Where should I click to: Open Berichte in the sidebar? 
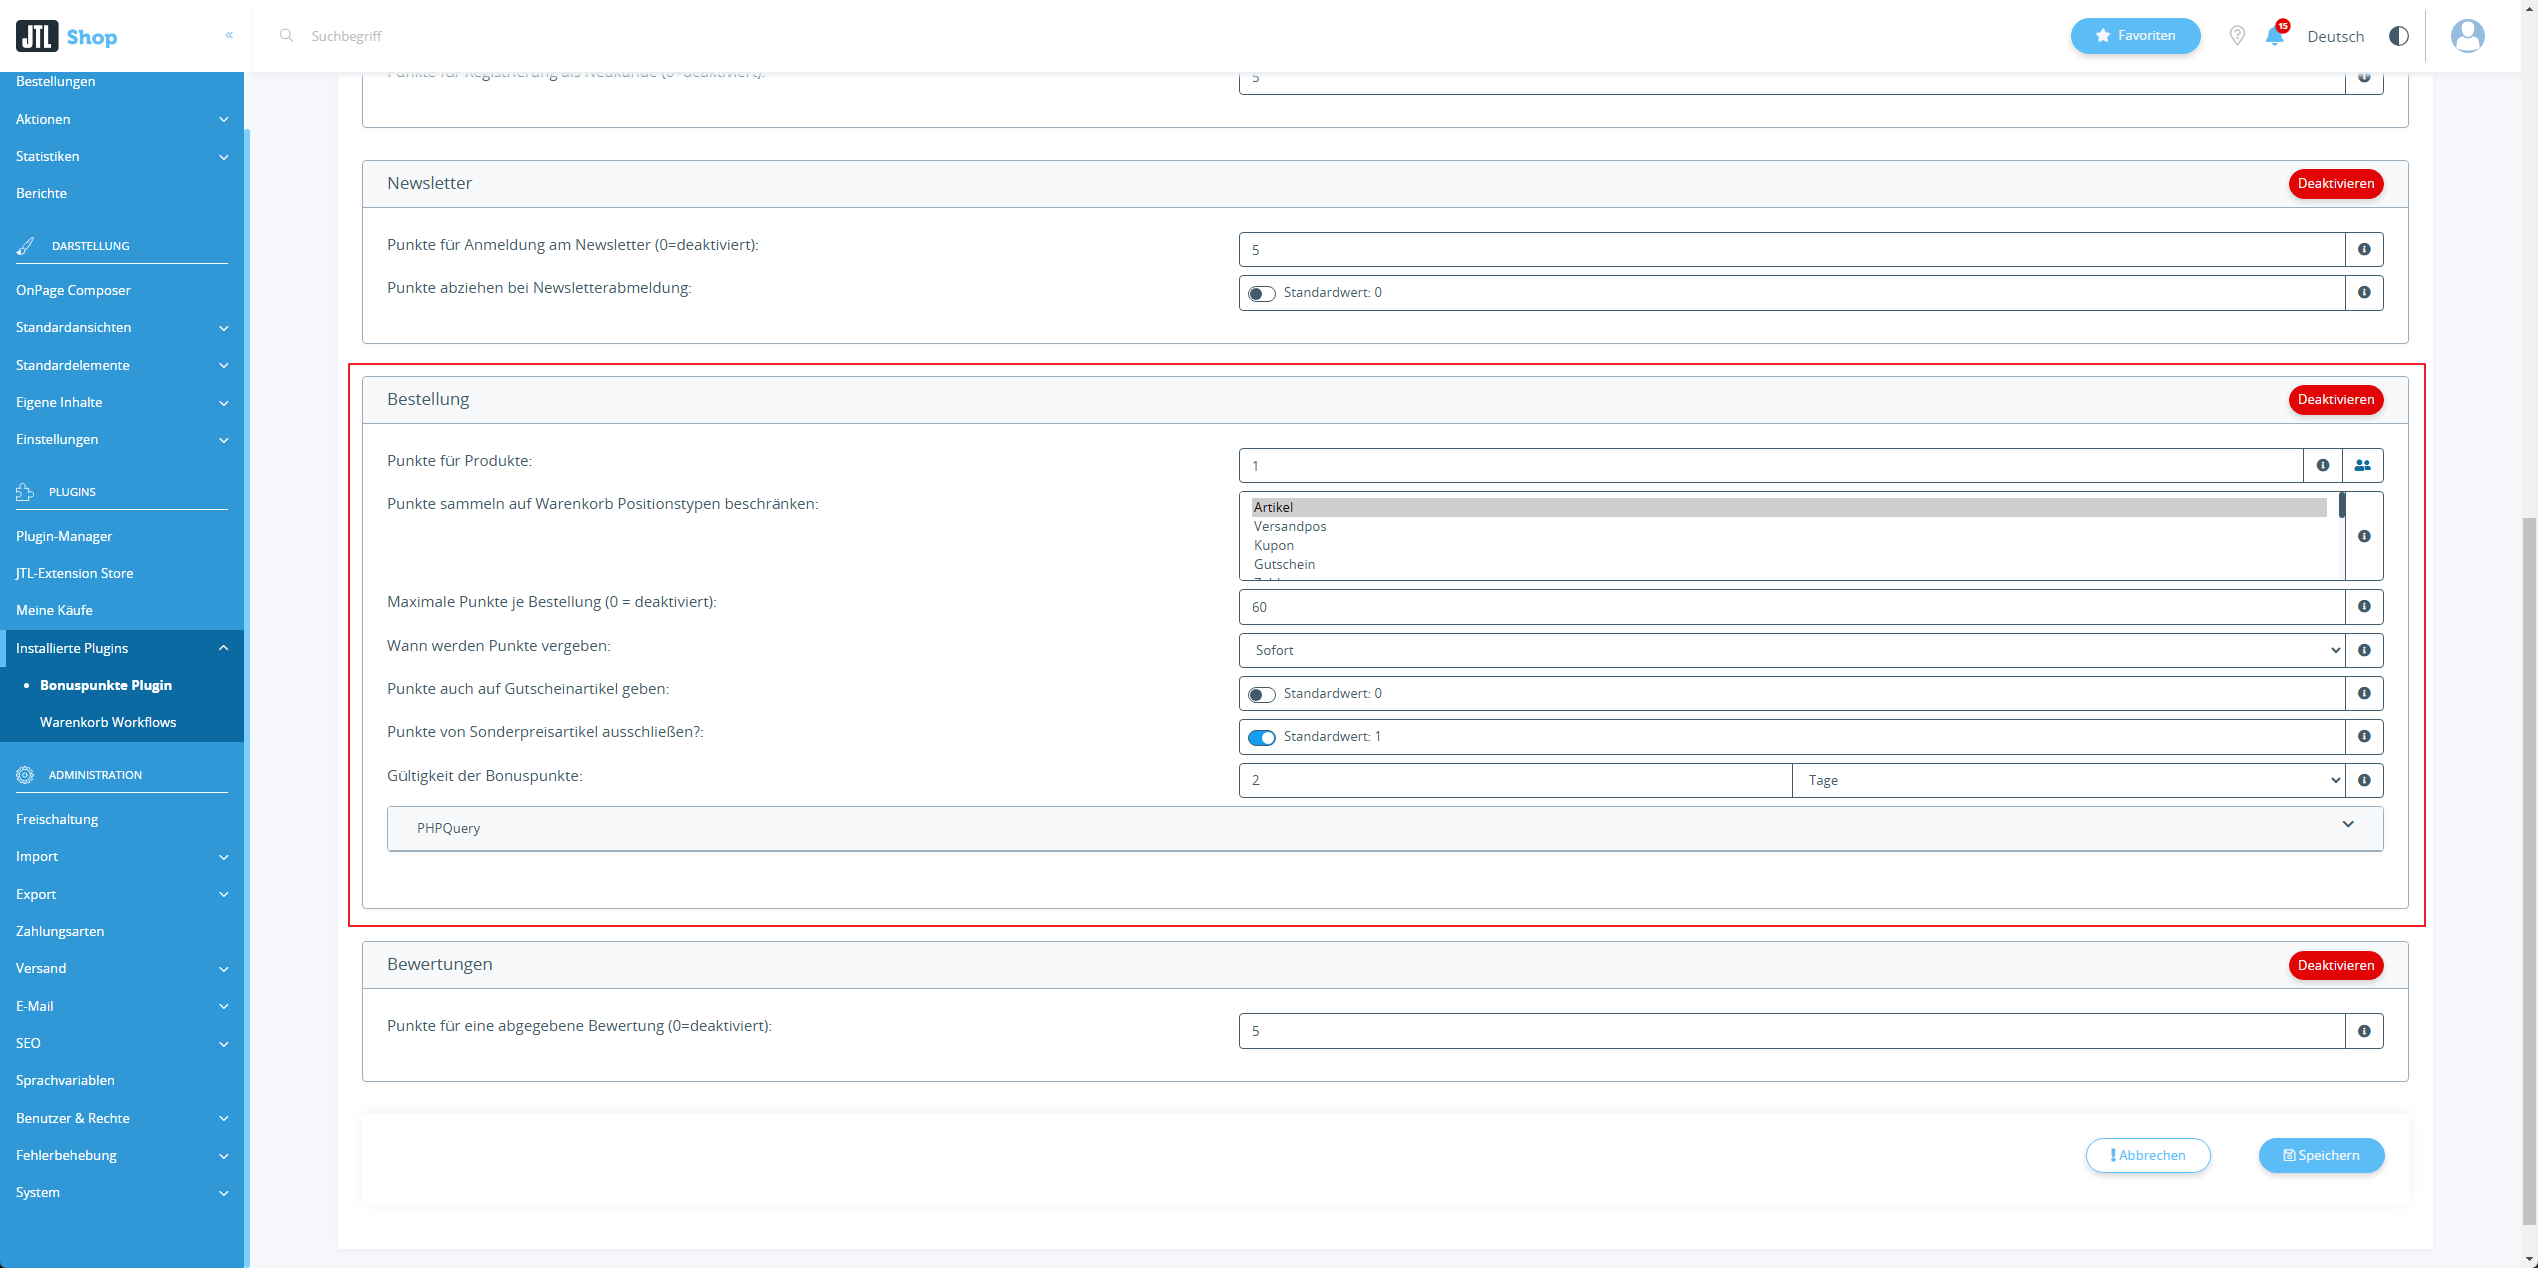pyautogui.click(x=42, y=193)
